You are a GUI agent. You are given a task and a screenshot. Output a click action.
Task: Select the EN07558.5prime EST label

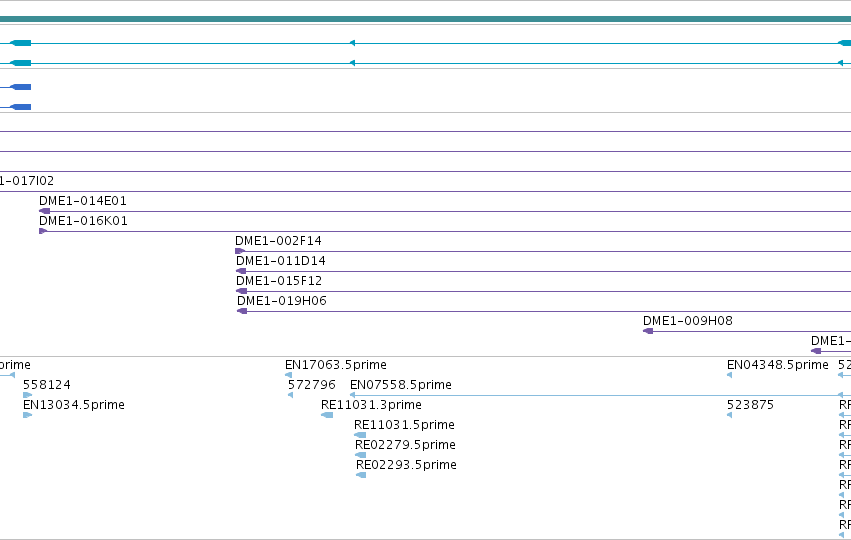click(x=401, y=385)
